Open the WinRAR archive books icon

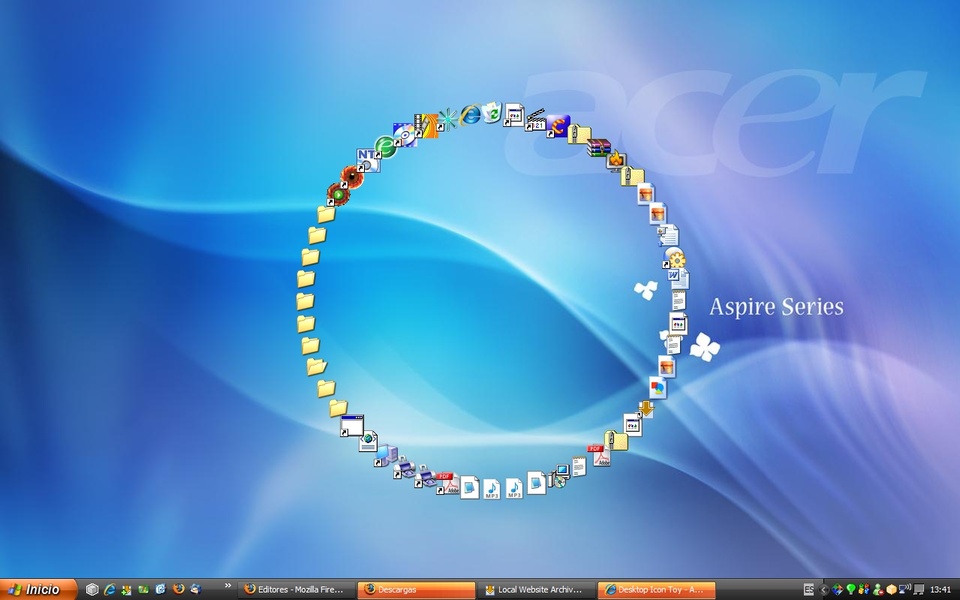click(598, 148)
